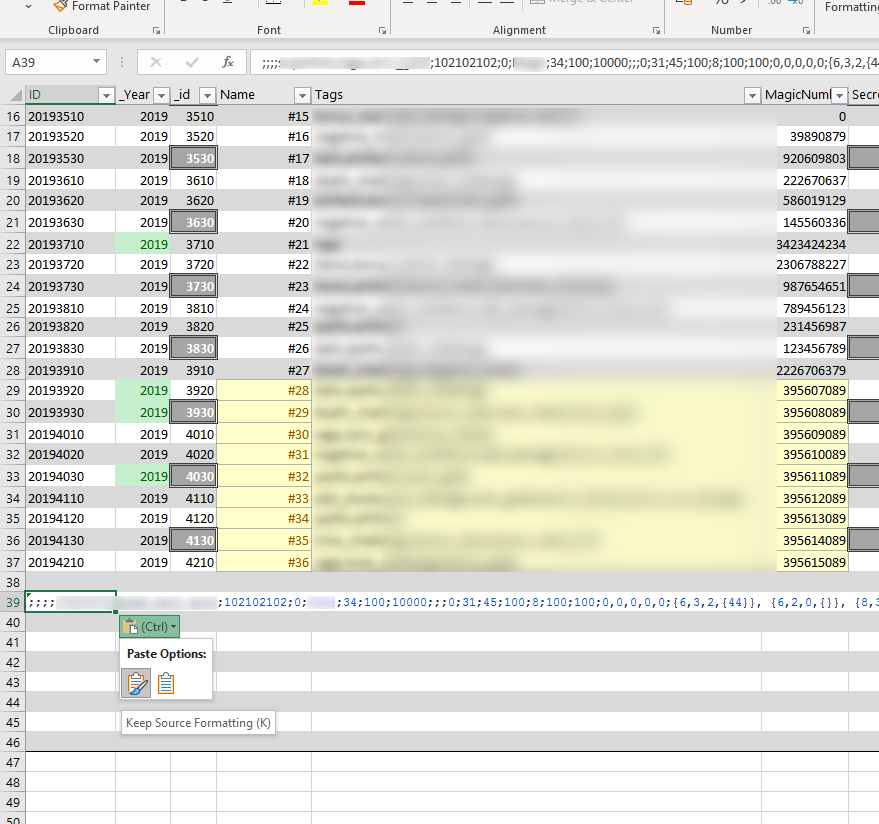Viewport: 879px width, 824px height.
Task: Click cell with ID 20194210
Action: coord(71,562)
